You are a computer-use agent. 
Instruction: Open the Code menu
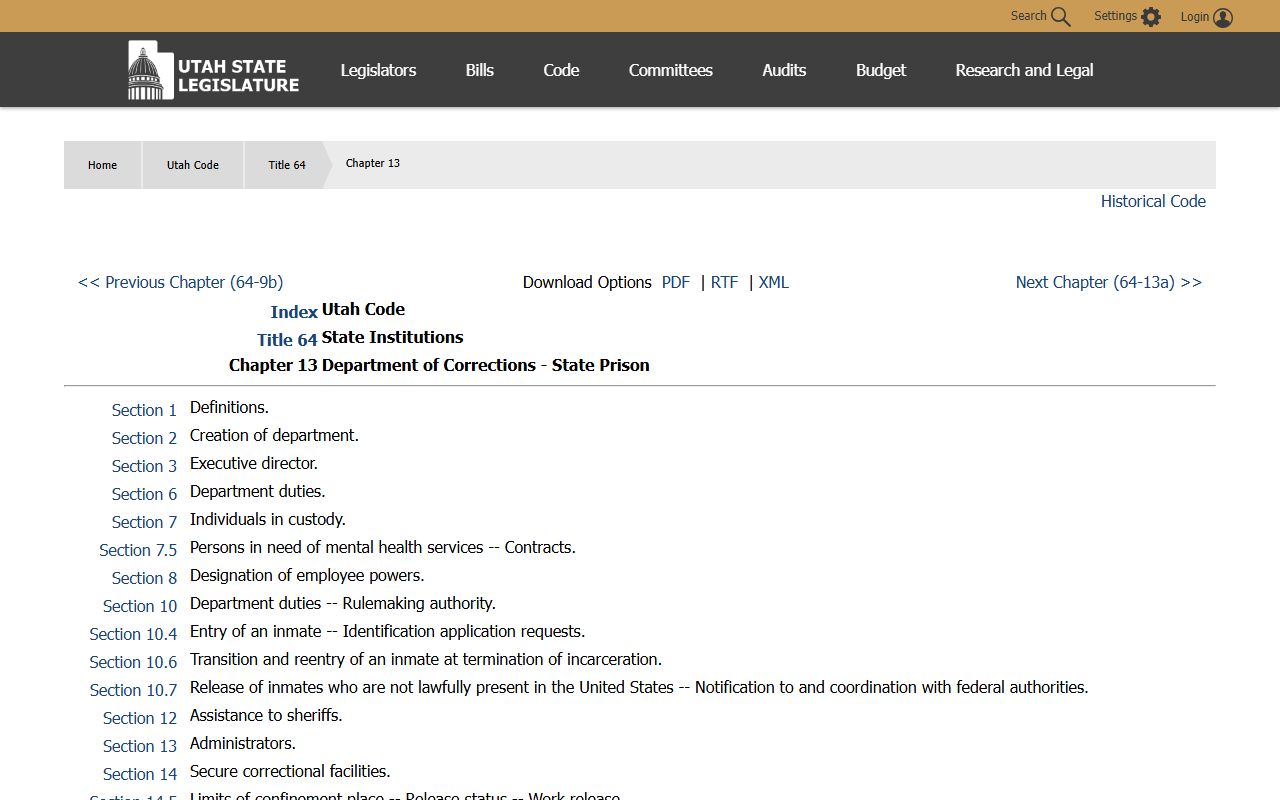coord(561,70)
